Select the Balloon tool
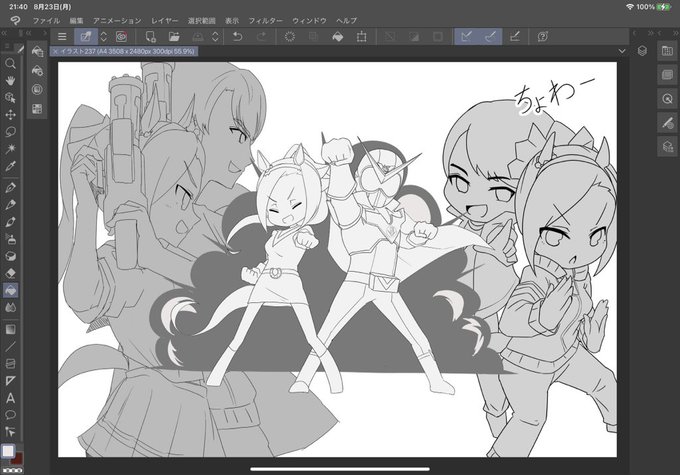 tap(10, 415)
